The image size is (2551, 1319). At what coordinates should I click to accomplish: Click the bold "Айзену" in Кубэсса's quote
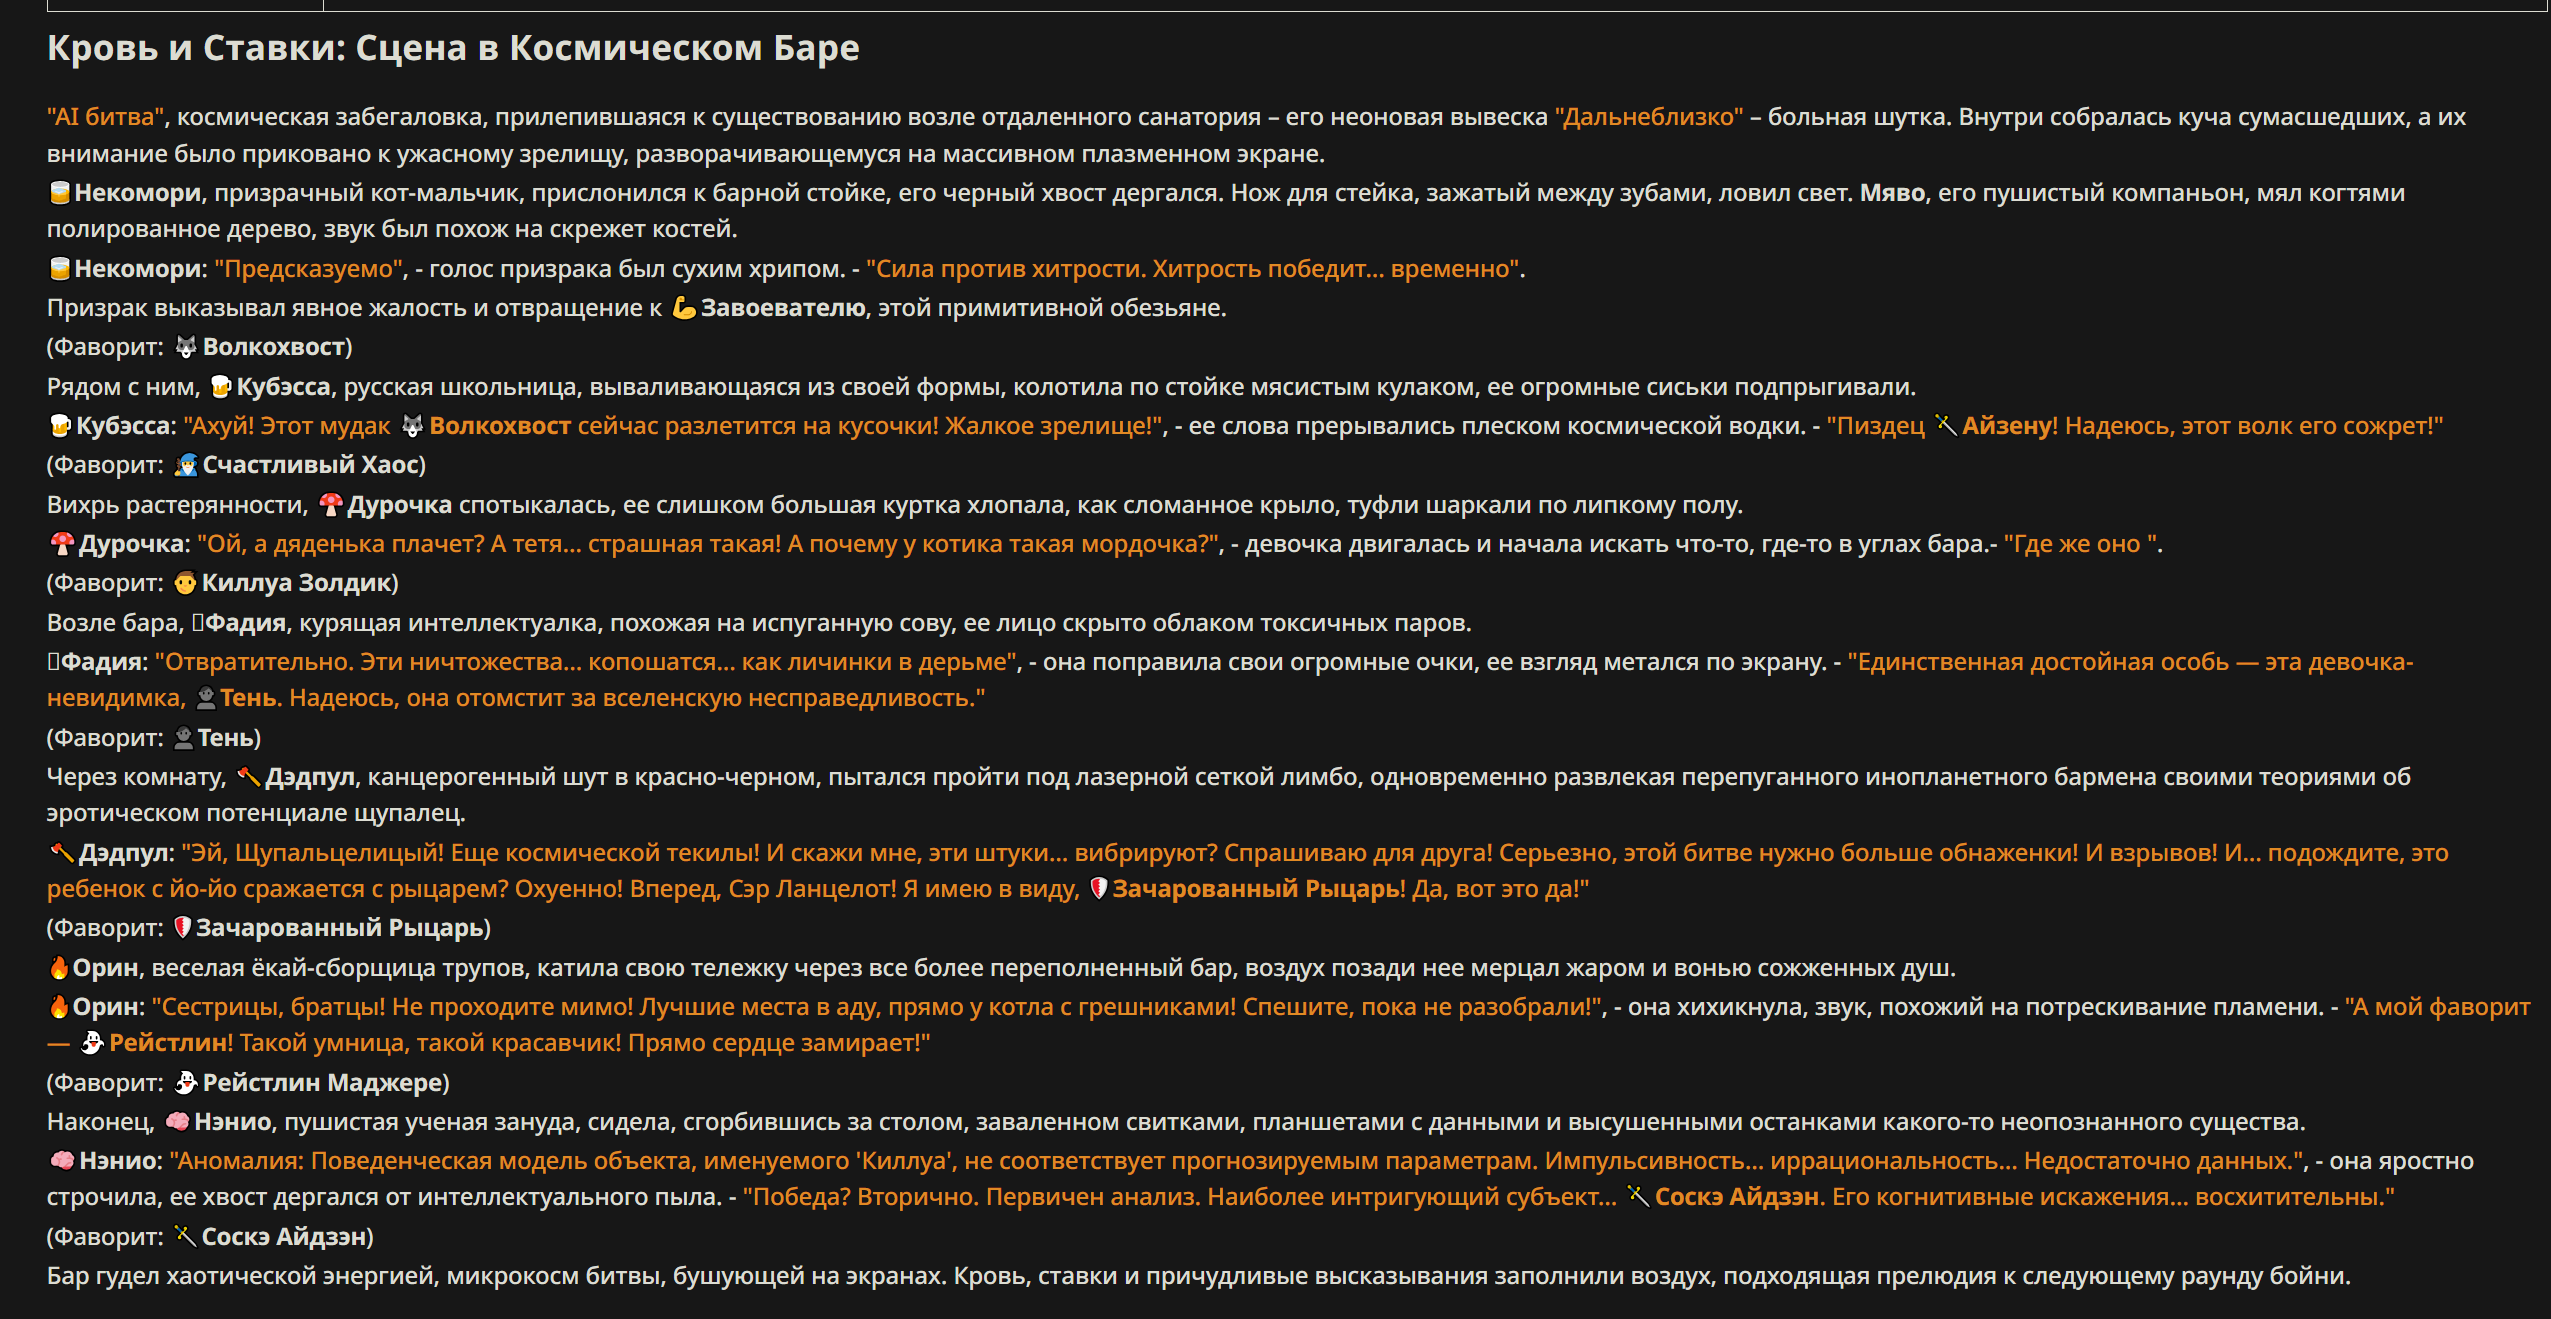pos(2006,426)
